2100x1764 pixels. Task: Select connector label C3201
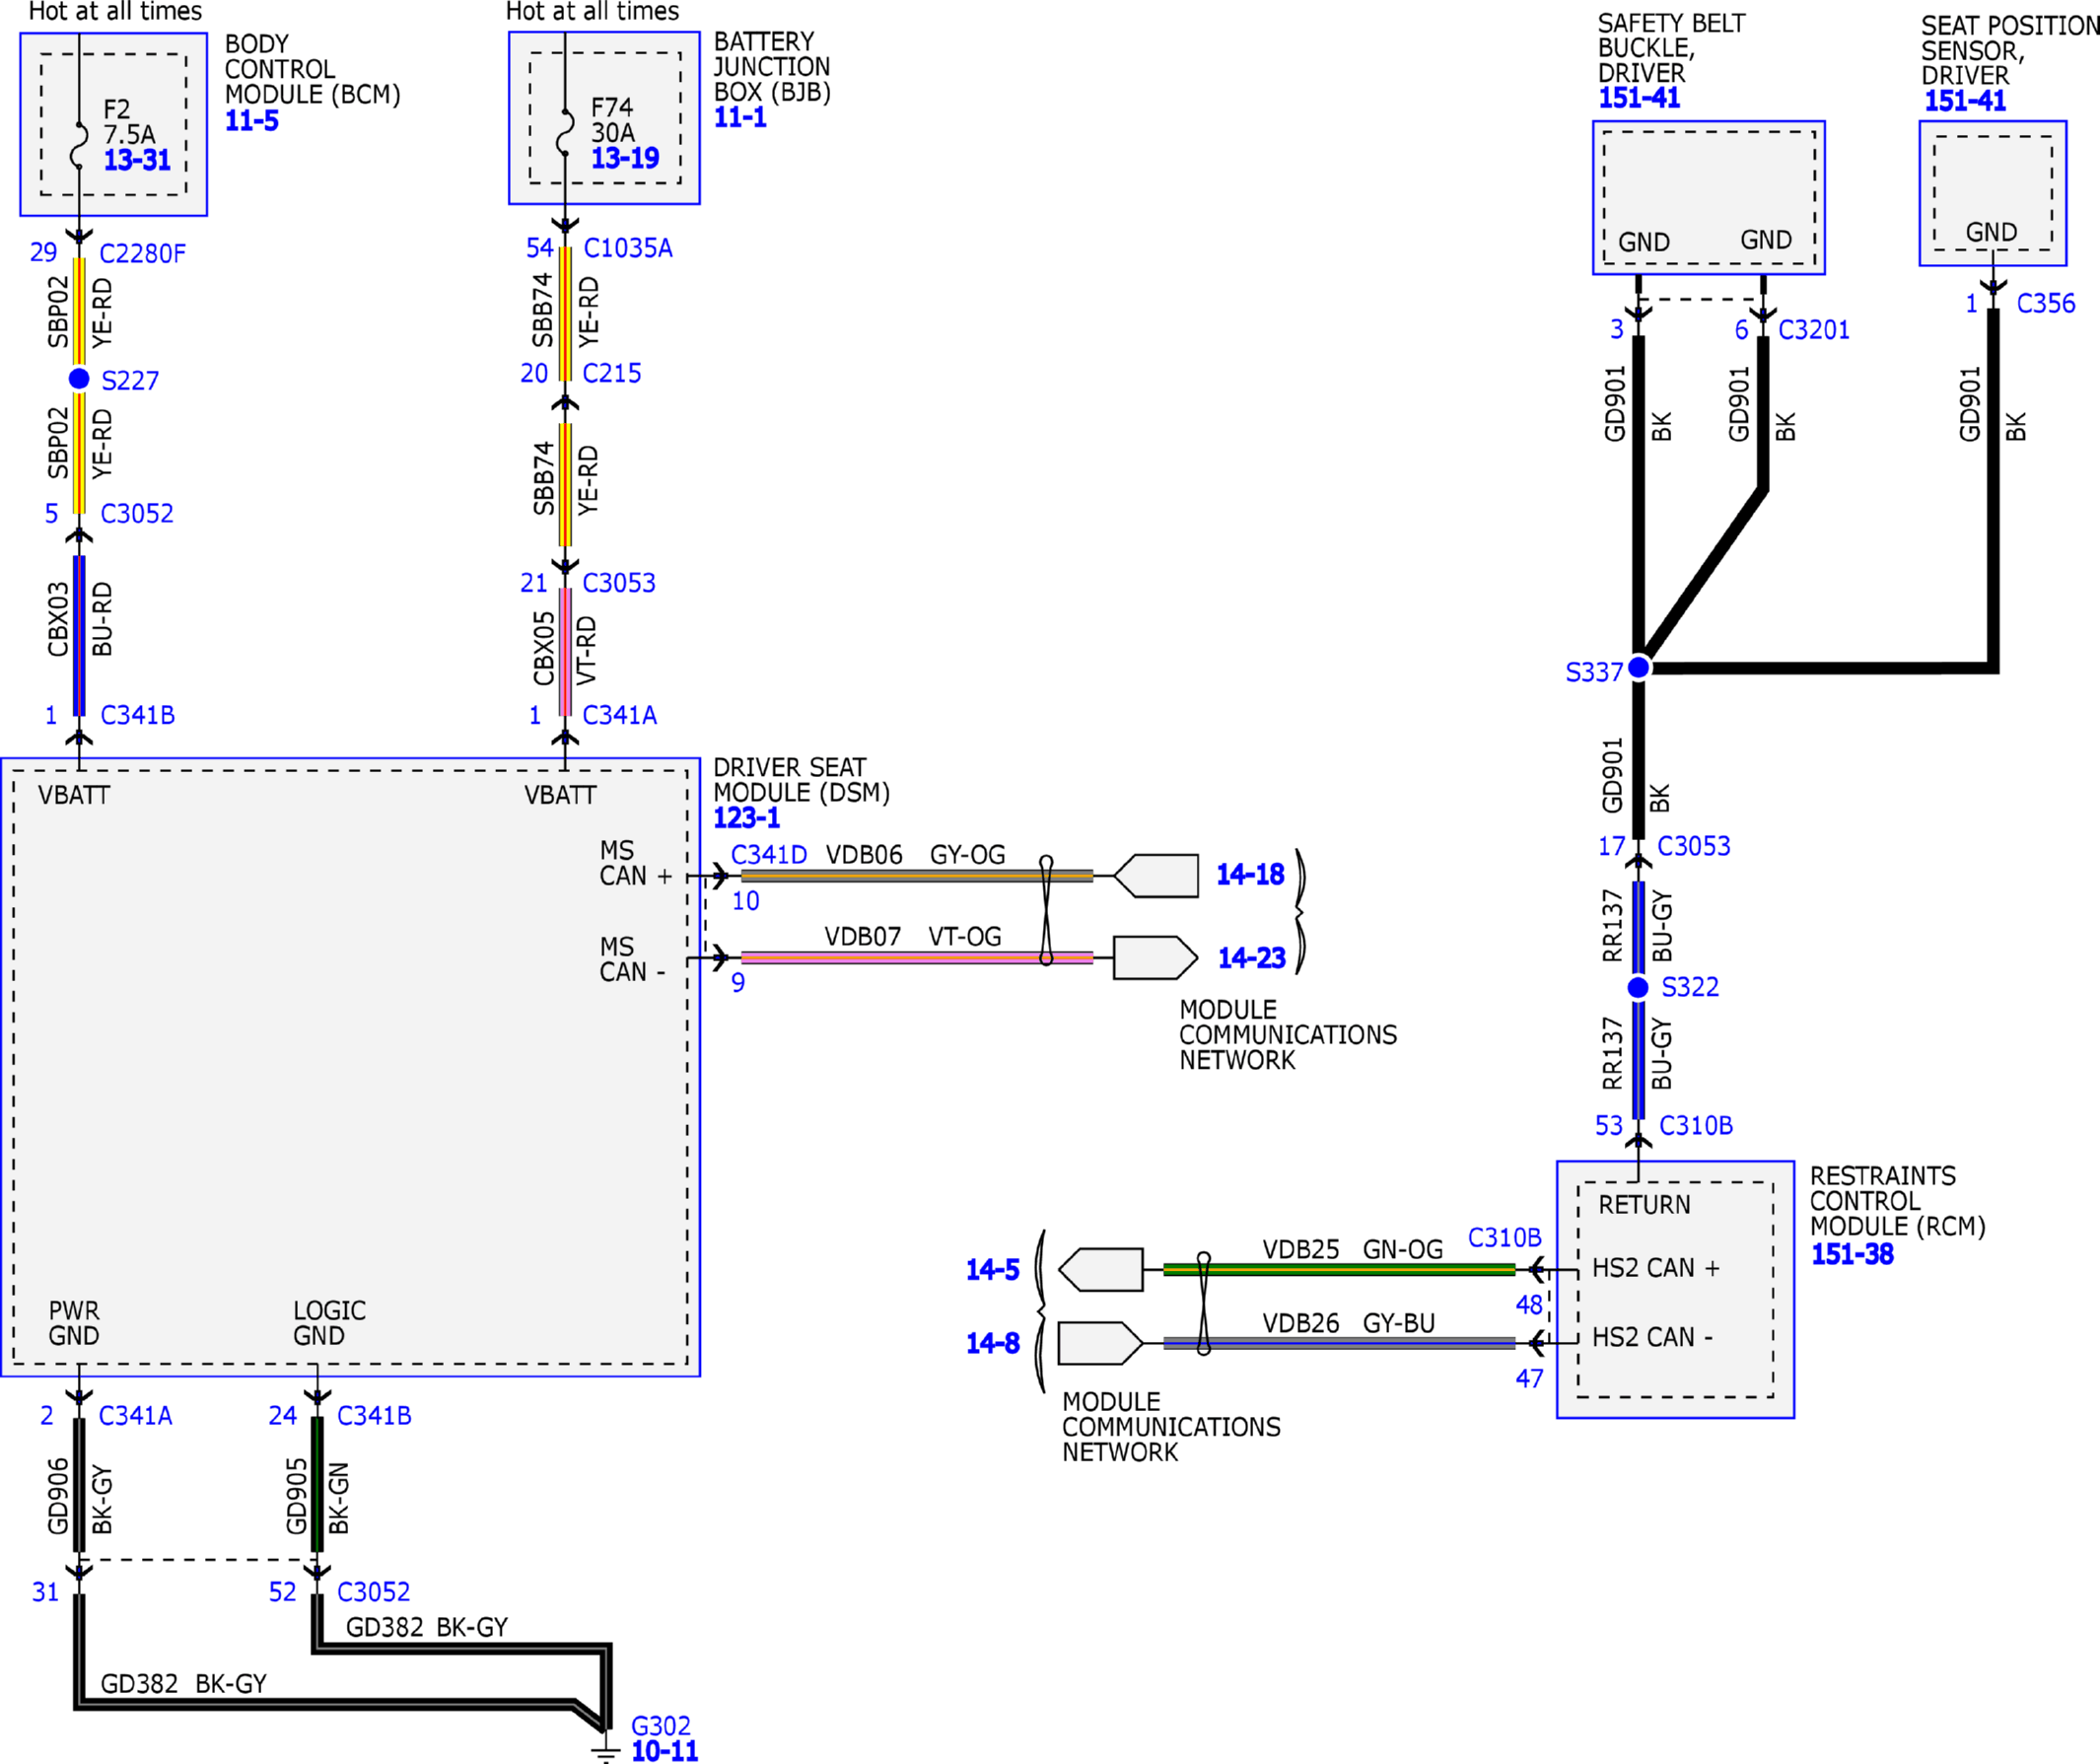click(x=1814, y=330)
